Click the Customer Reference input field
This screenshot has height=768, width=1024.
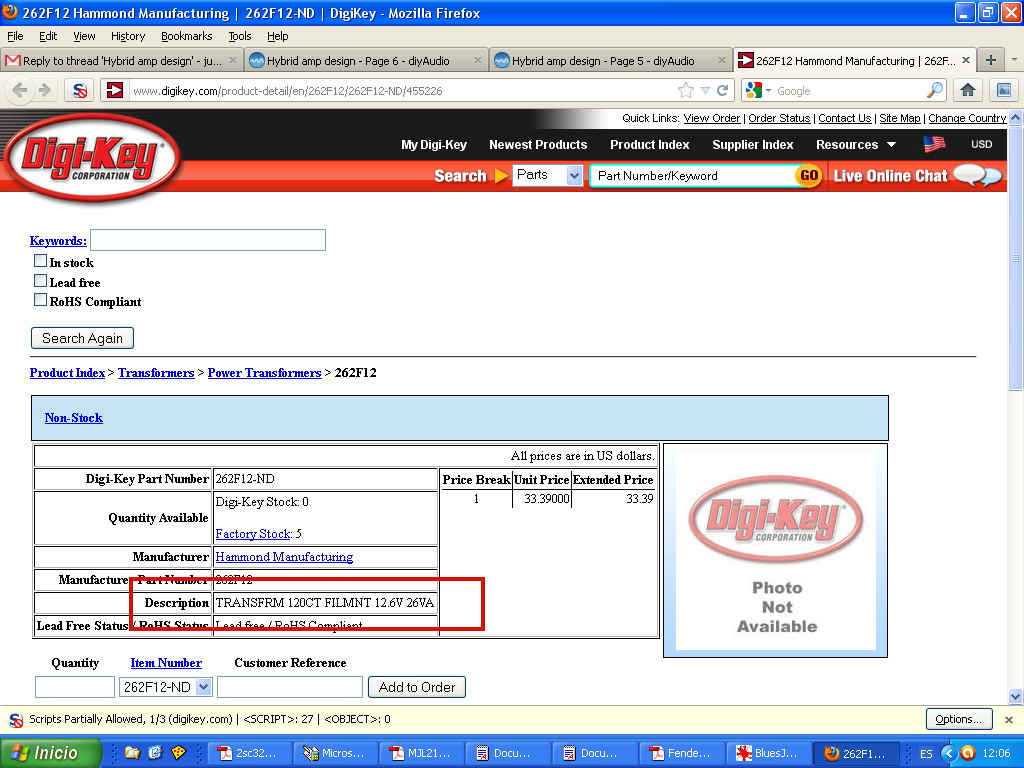290,687
